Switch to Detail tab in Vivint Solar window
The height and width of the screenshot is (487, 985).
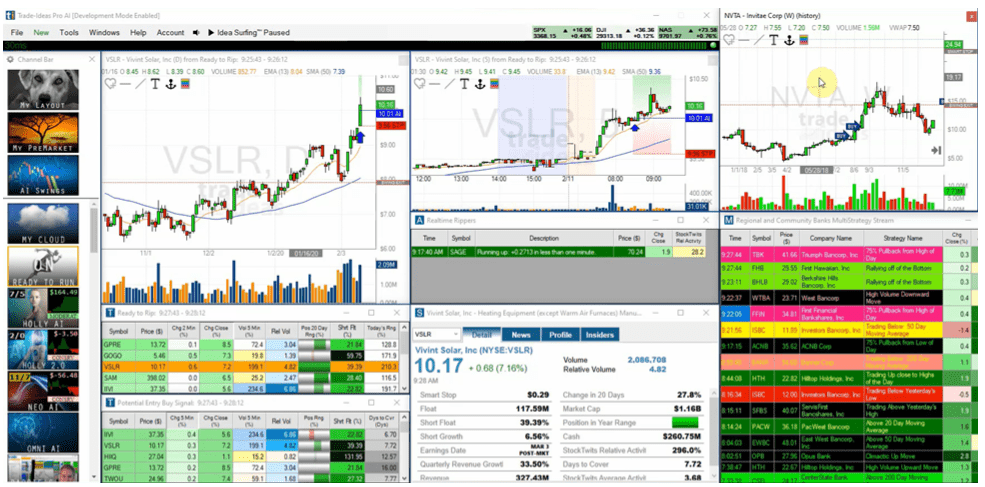coord(481,335)
